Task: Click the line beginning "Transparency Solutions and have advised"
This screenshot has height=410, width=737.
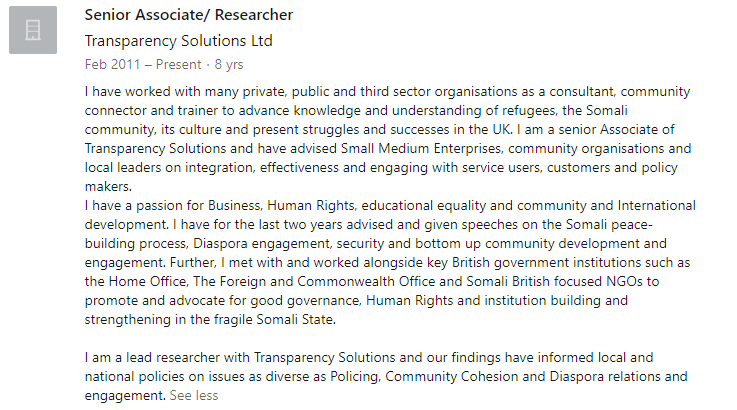Action: pos(388,149)
